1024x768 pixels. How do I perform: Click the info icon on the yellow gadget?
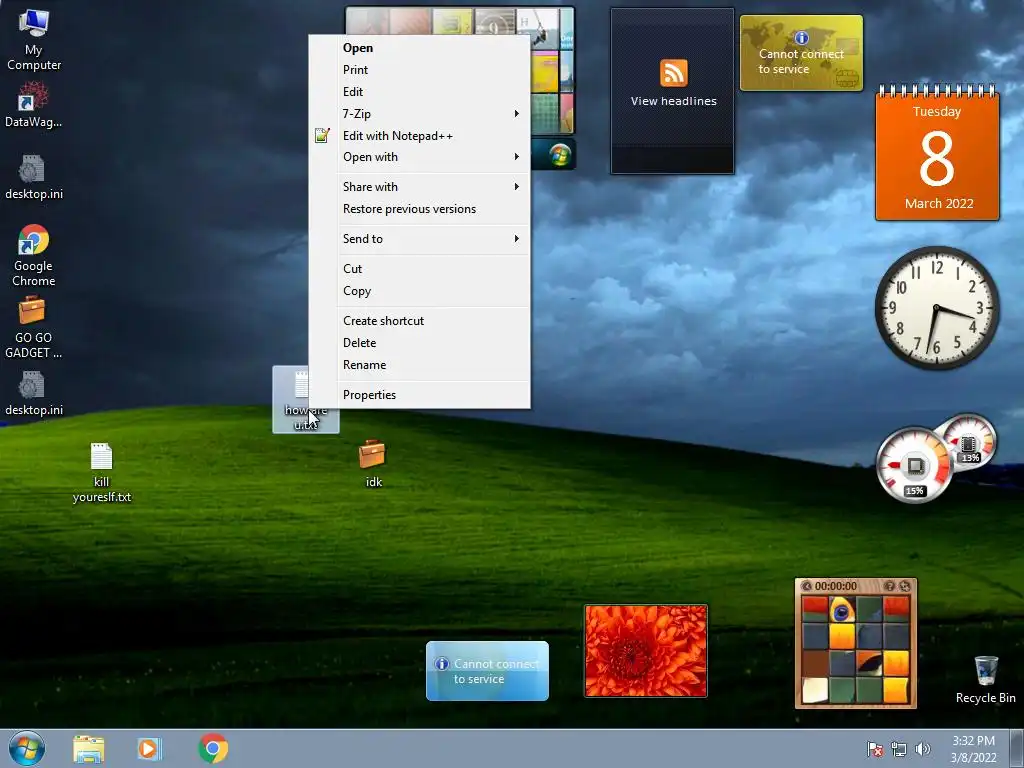click(801, 38)
